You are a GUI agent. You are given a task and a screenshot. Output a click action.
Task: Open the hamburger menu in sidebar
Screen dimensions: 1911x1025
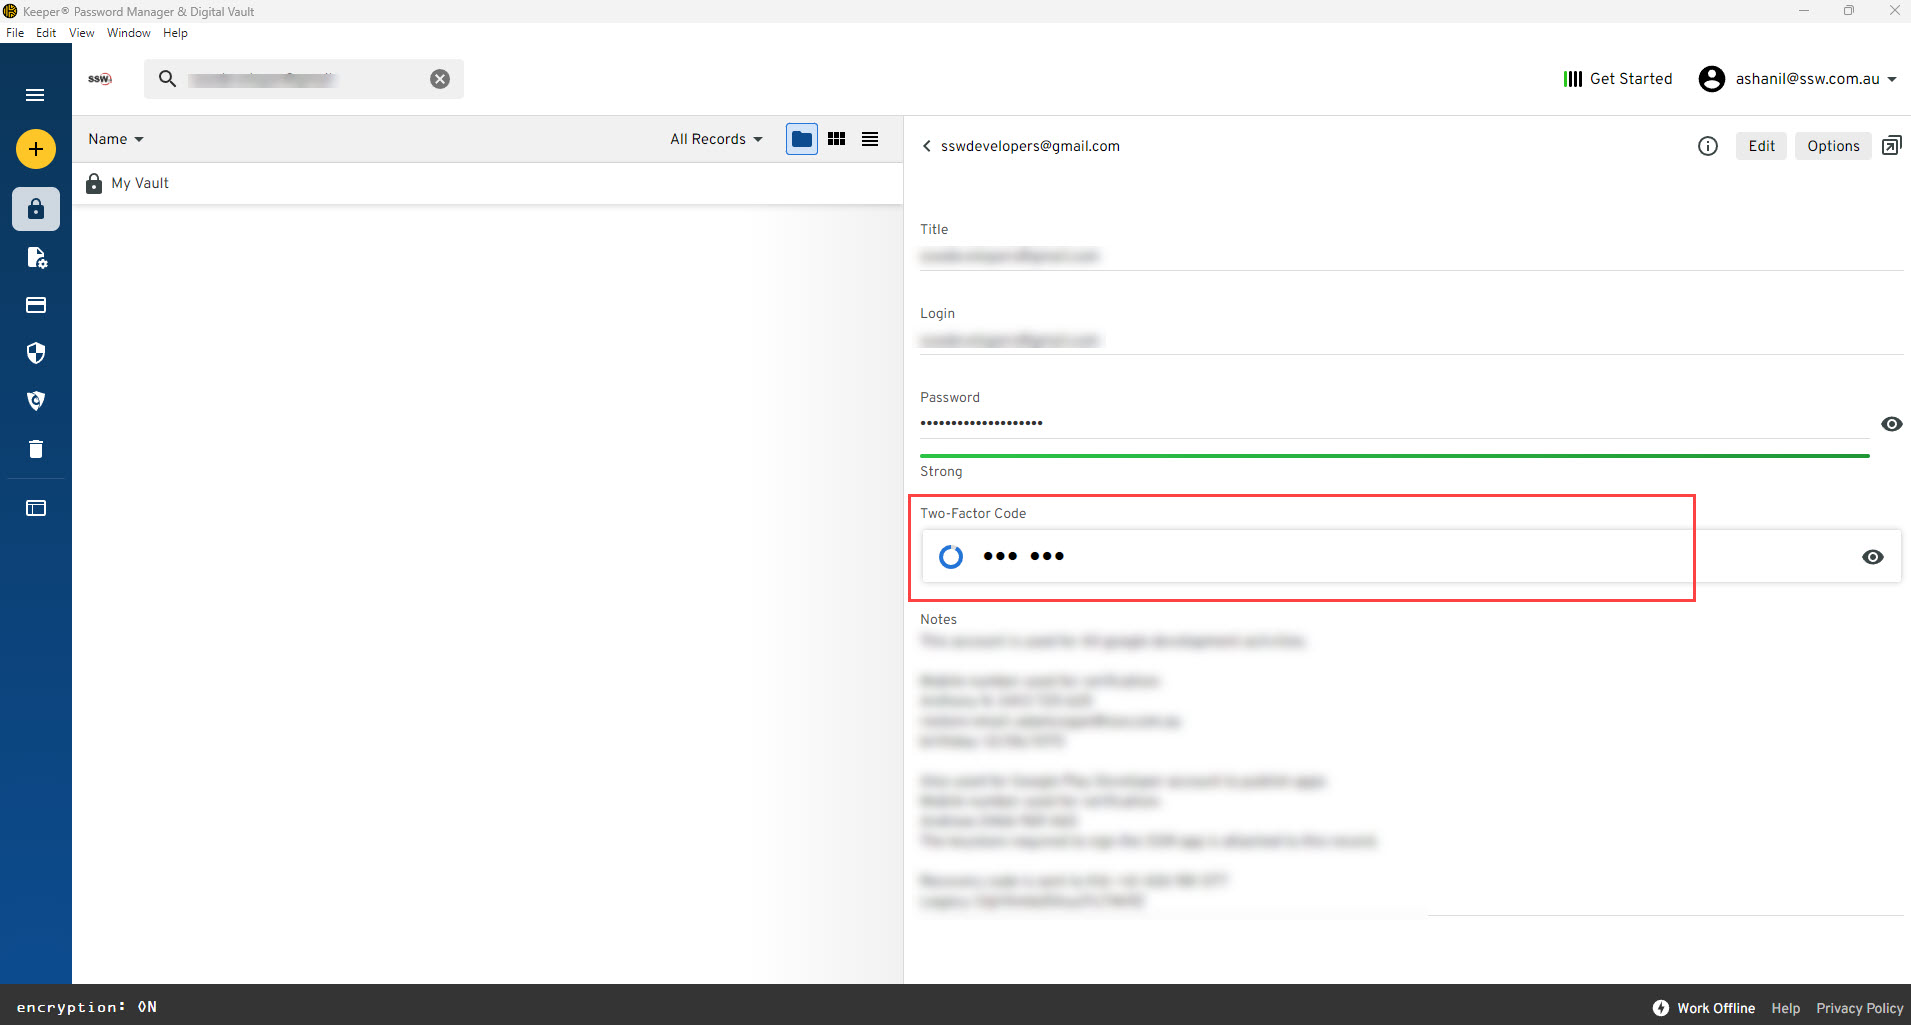[35, 95]
